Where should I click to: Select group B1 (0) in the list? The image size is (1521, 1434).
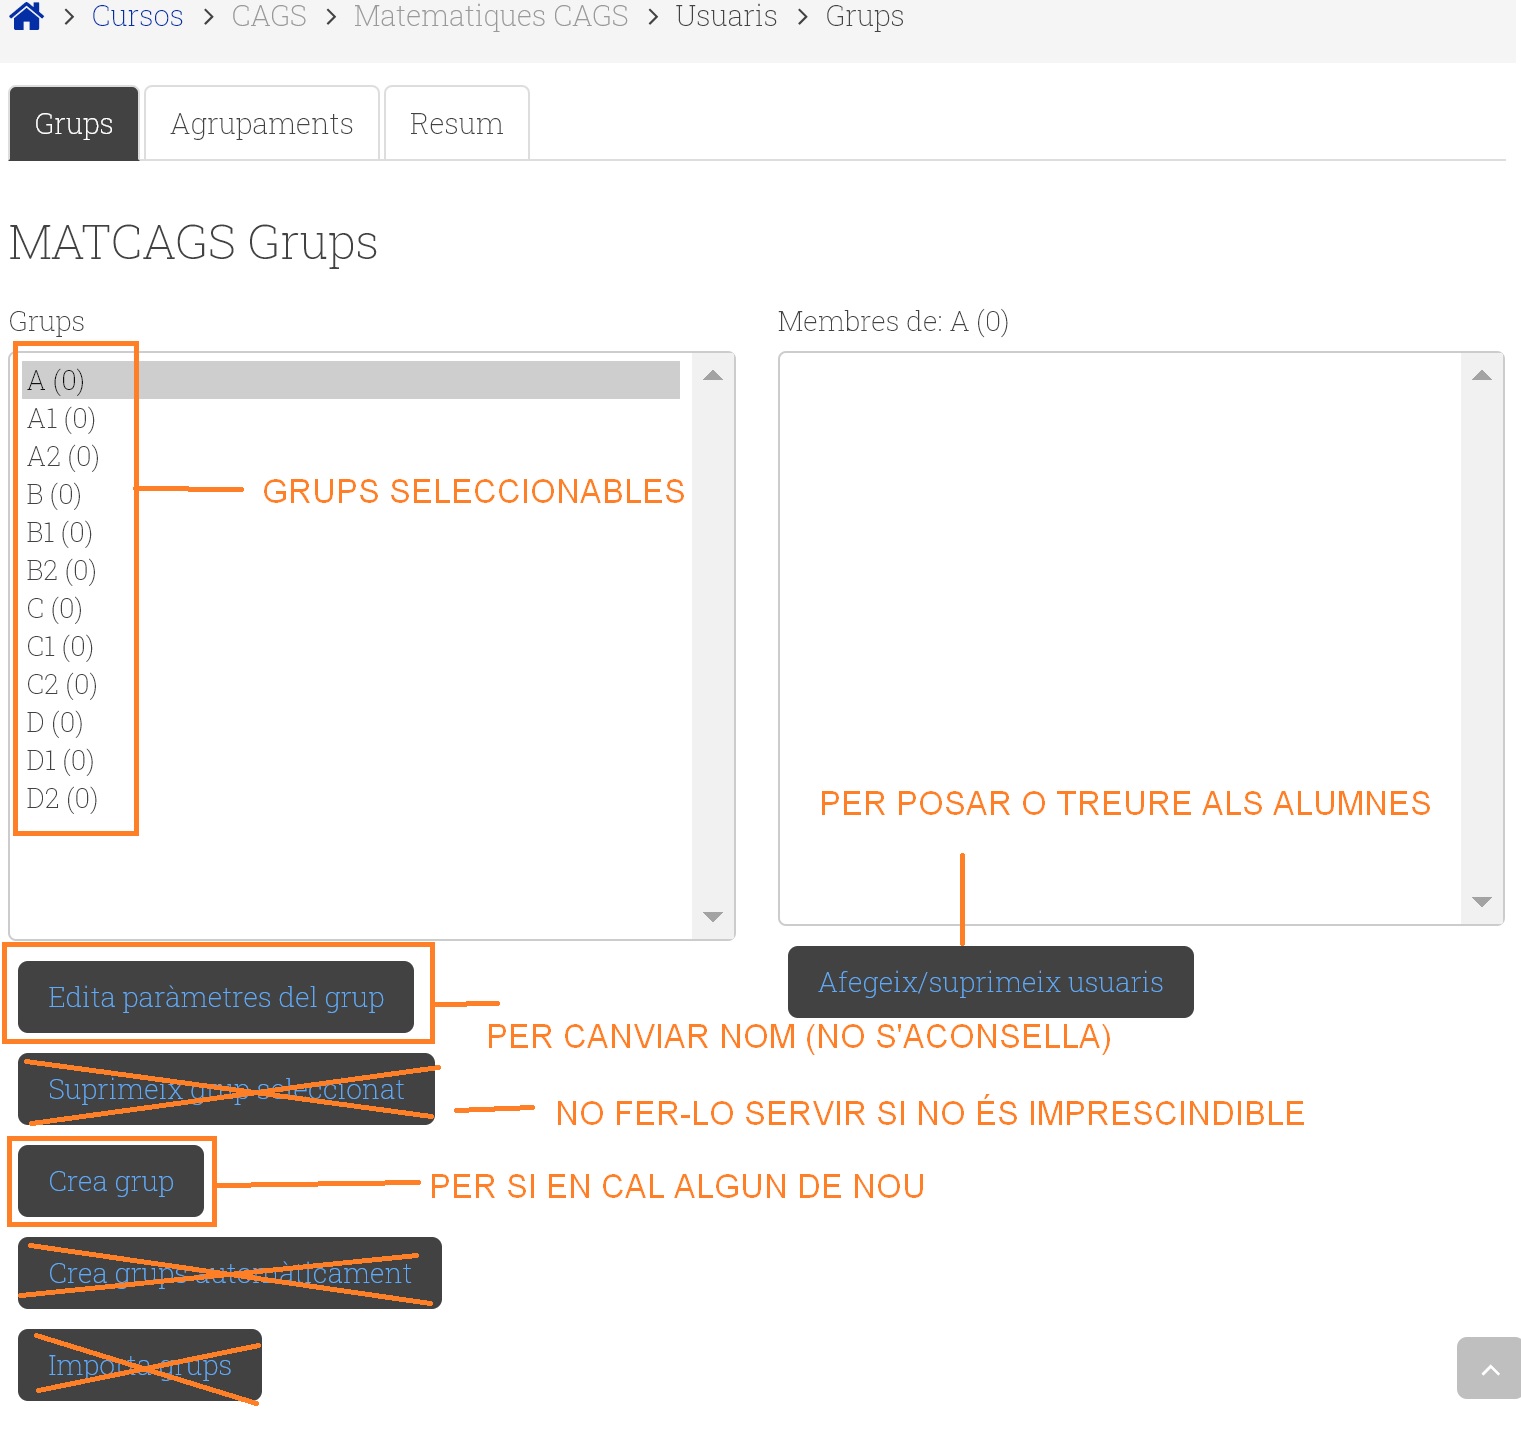tap(351, 532)
